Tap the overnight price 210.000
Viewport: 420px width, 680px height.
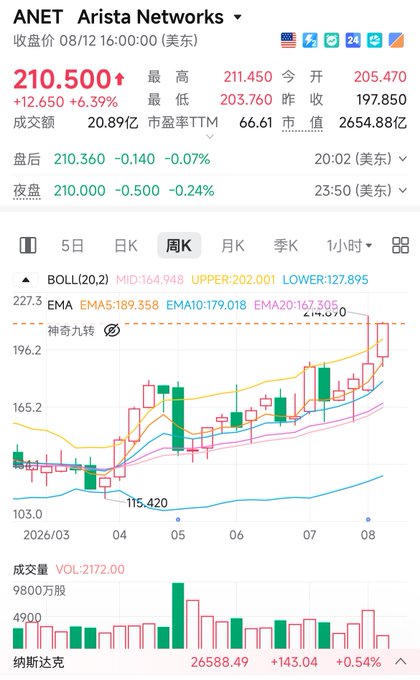click(79, 190)
